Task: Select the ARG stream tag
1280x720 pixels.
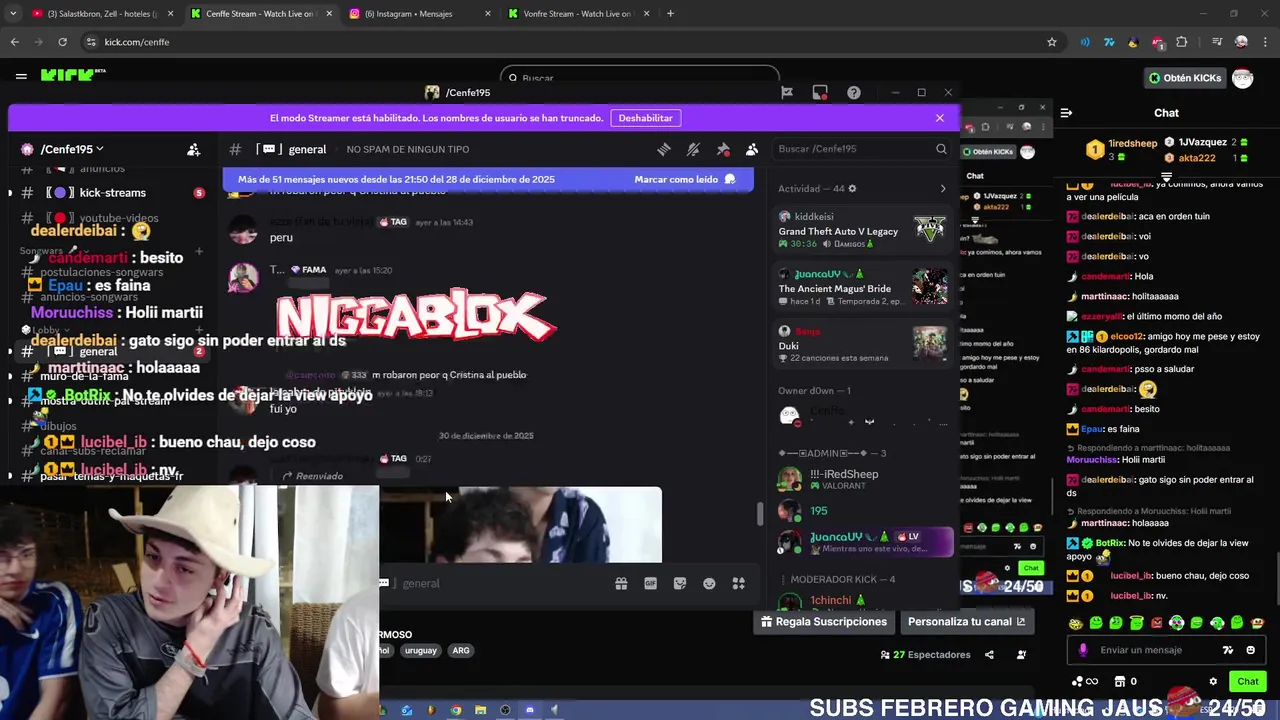Action: pyautogui.click(x=461, y=650)
